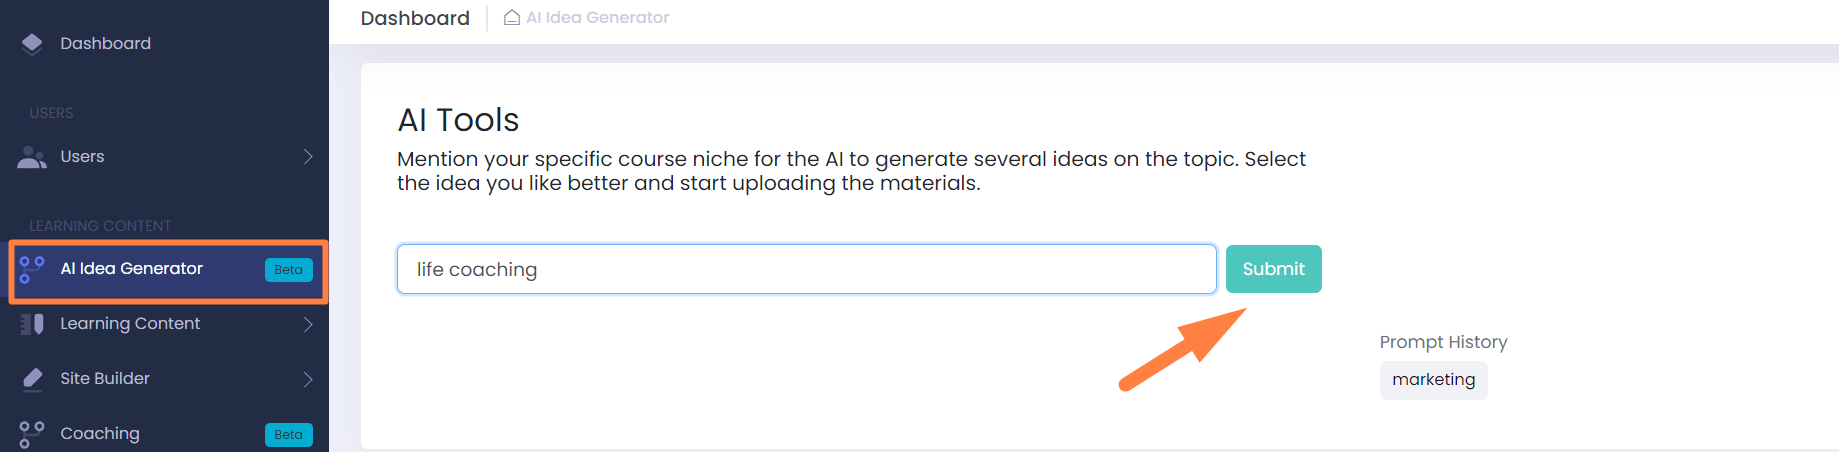Expand the Site Builder chevron

coord(308,379)
